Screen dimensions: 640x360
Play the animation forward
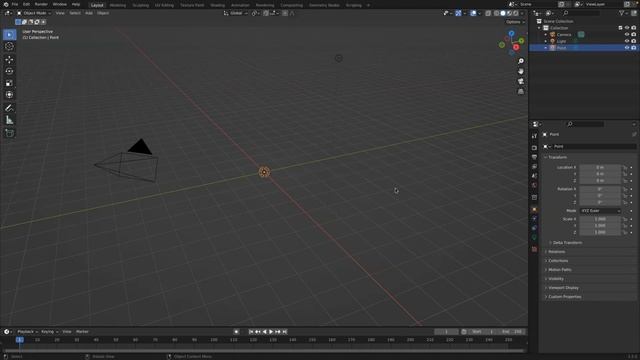(271, 332)
